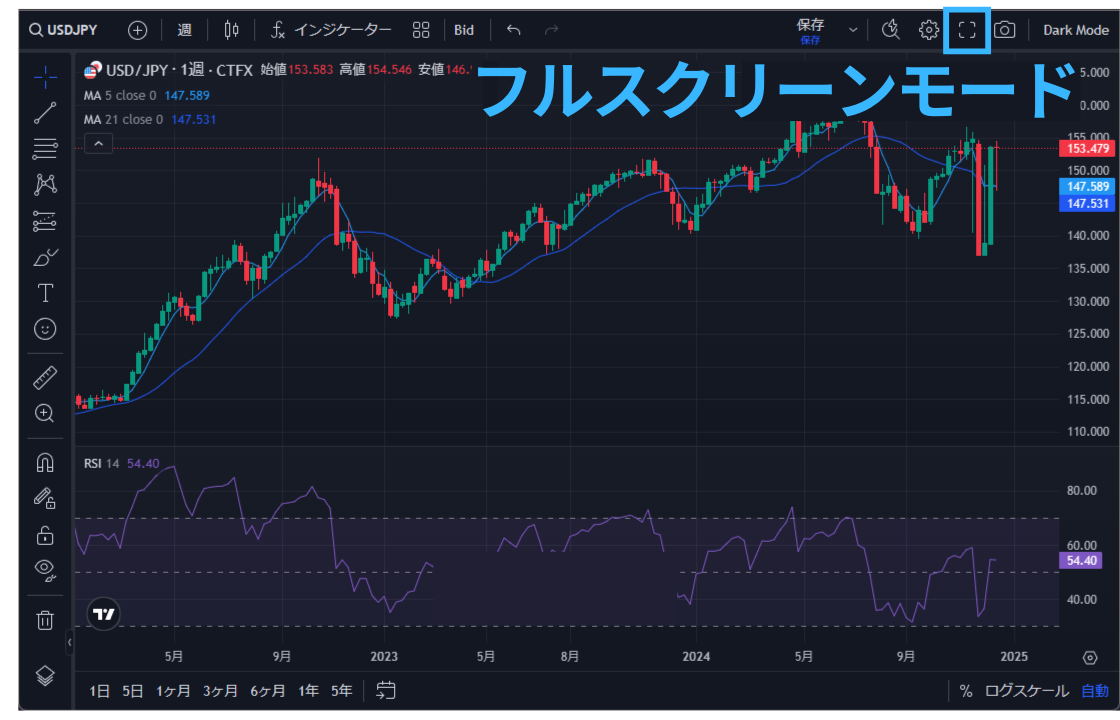1120x720 pixels.
Task: Select MA 21 close indicator legend
Action: 149,119
